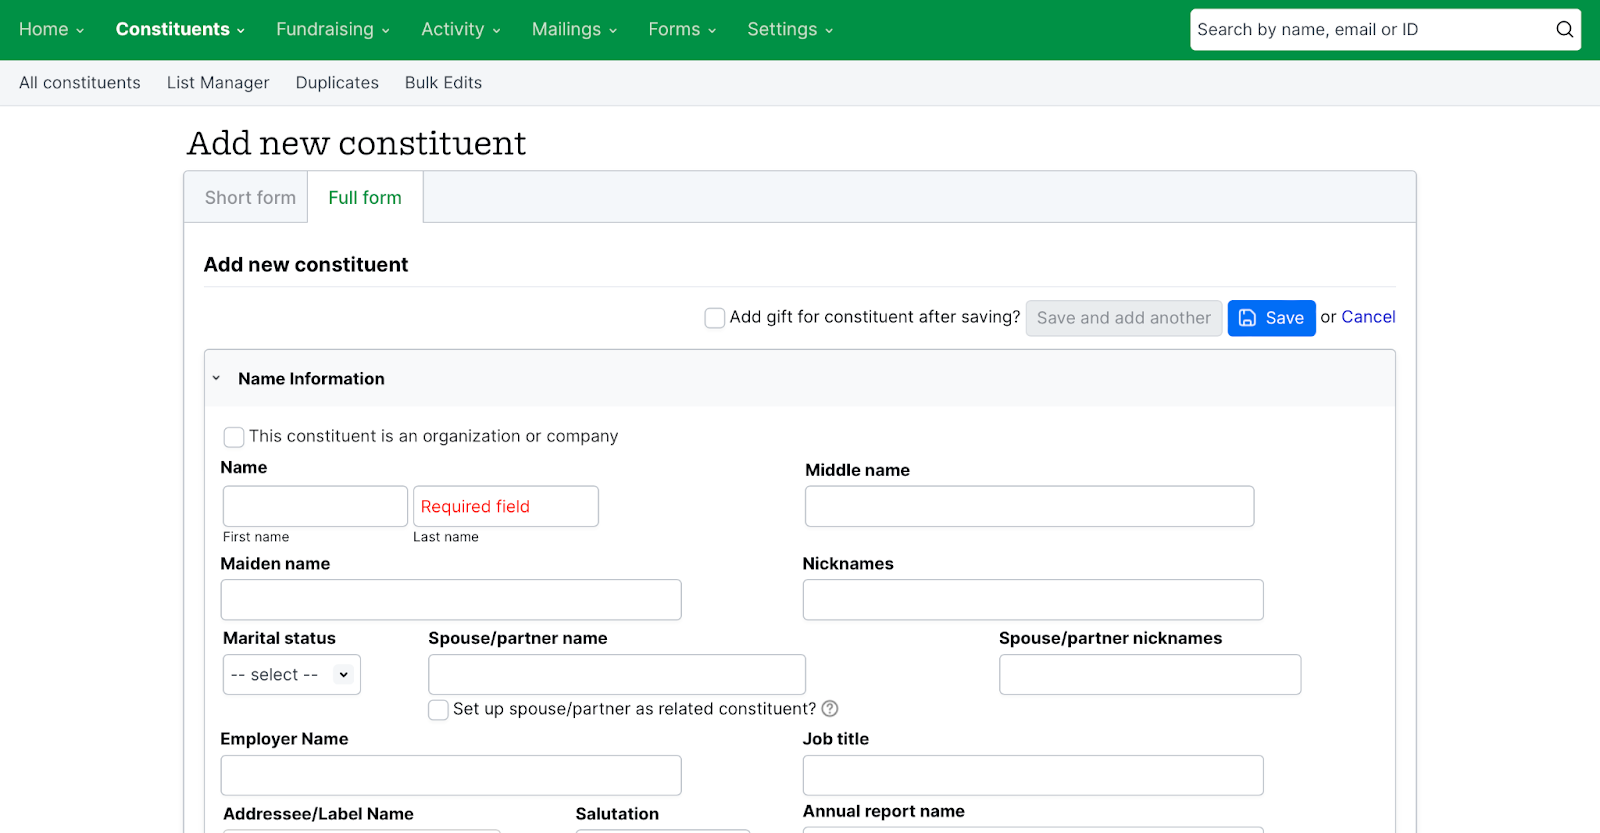This screenshot has width=1600, height=833.
Task: Select the Full form tab
Action: coord(365,198)
